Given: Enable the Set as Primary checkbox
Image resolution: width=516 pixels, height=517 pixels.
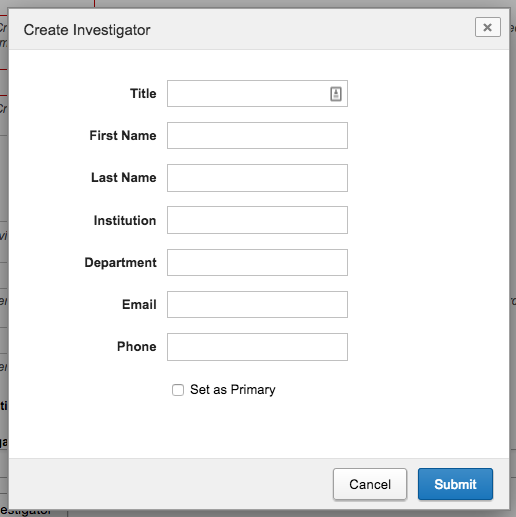Looking at the screenshot, I should click(178, 390).
